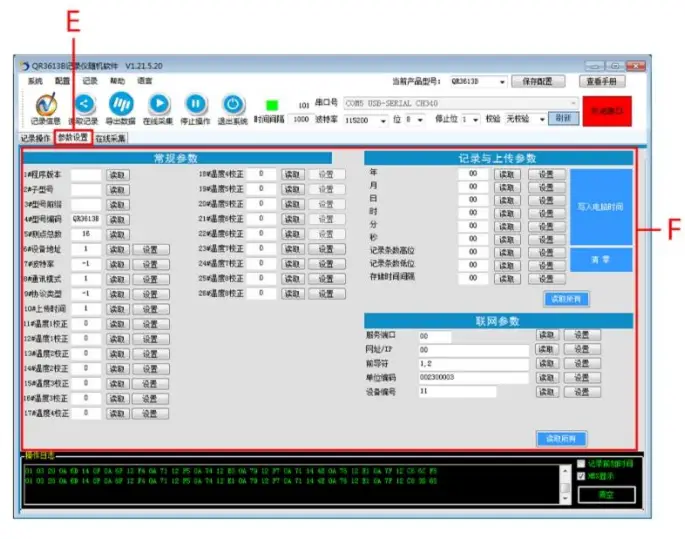Click the green connection status indicator
Viewport: 685px width, 539px height.
(272, 105)
